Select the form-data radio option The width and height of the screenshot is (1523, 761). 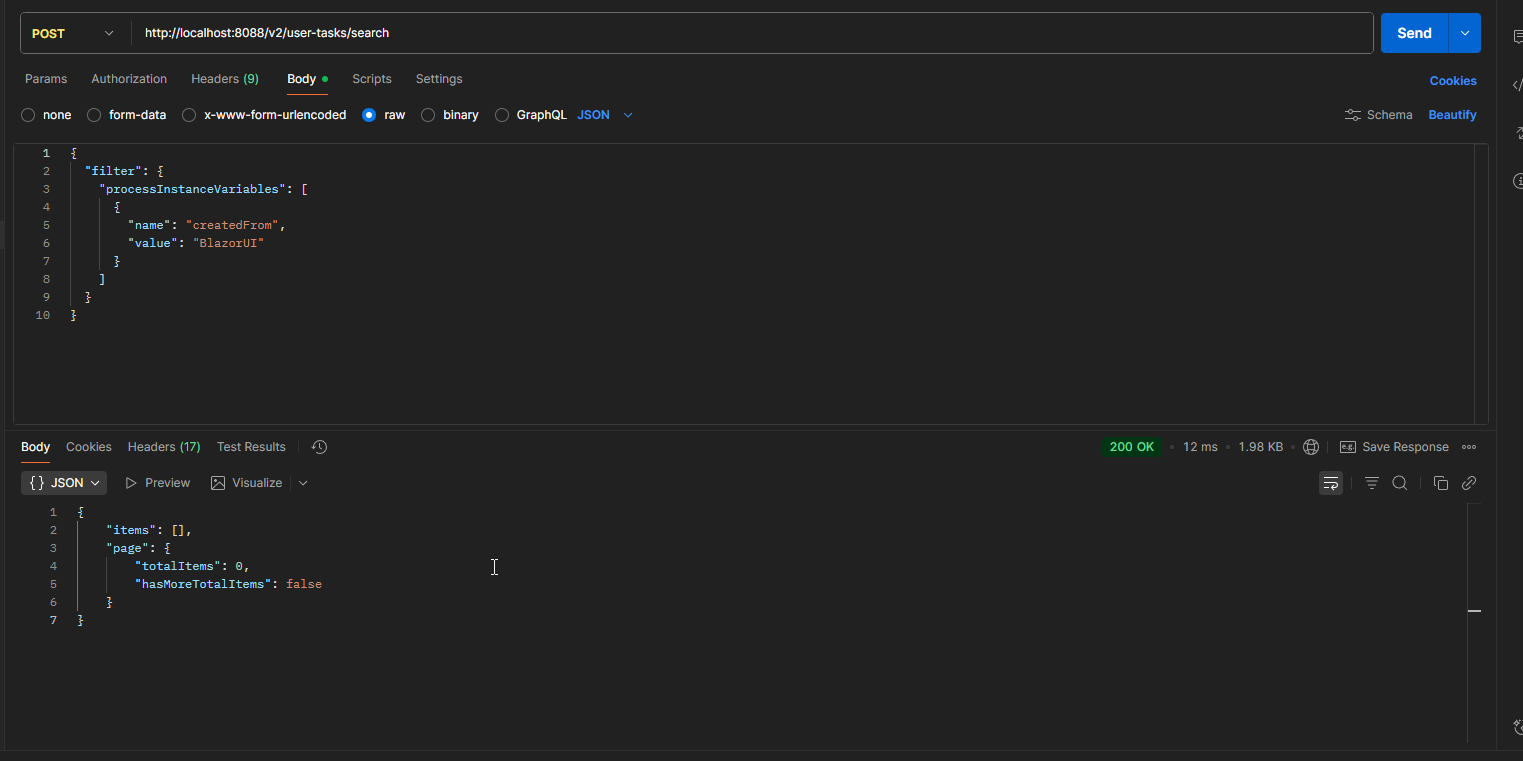[x=94, y=115]
